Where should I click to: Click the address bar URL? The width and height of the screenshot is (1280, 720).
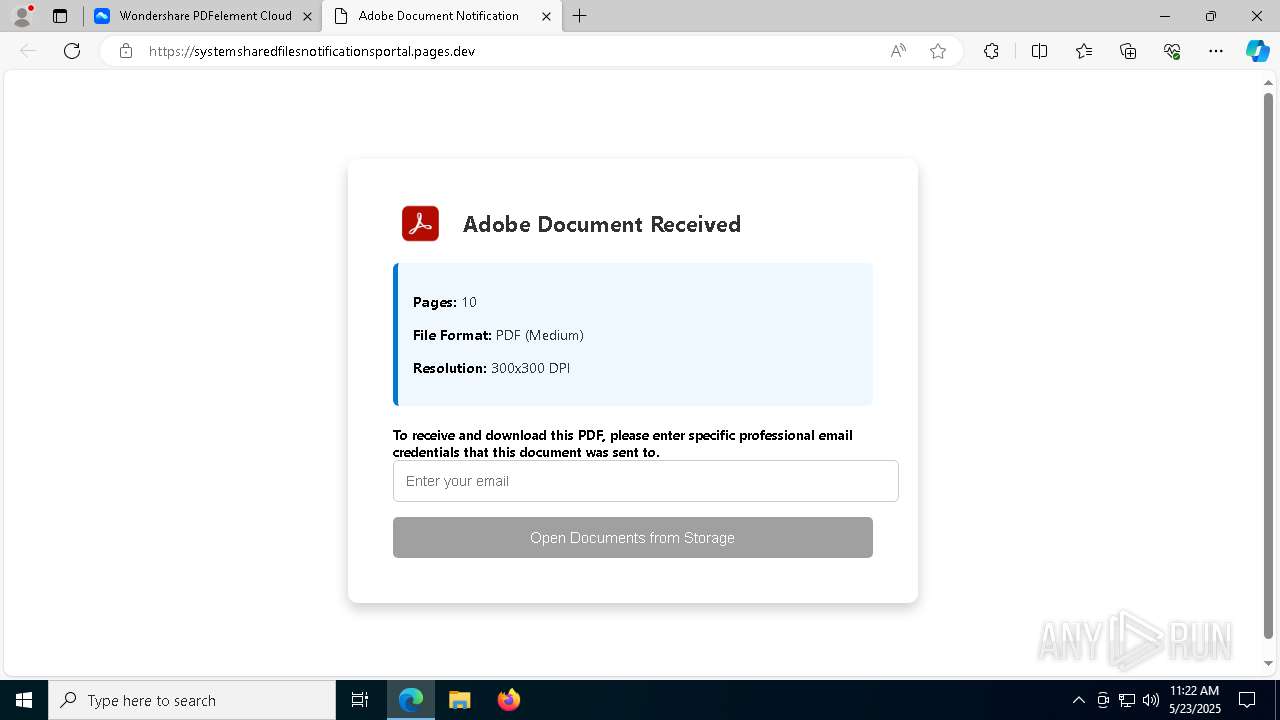tap(312, 51)
